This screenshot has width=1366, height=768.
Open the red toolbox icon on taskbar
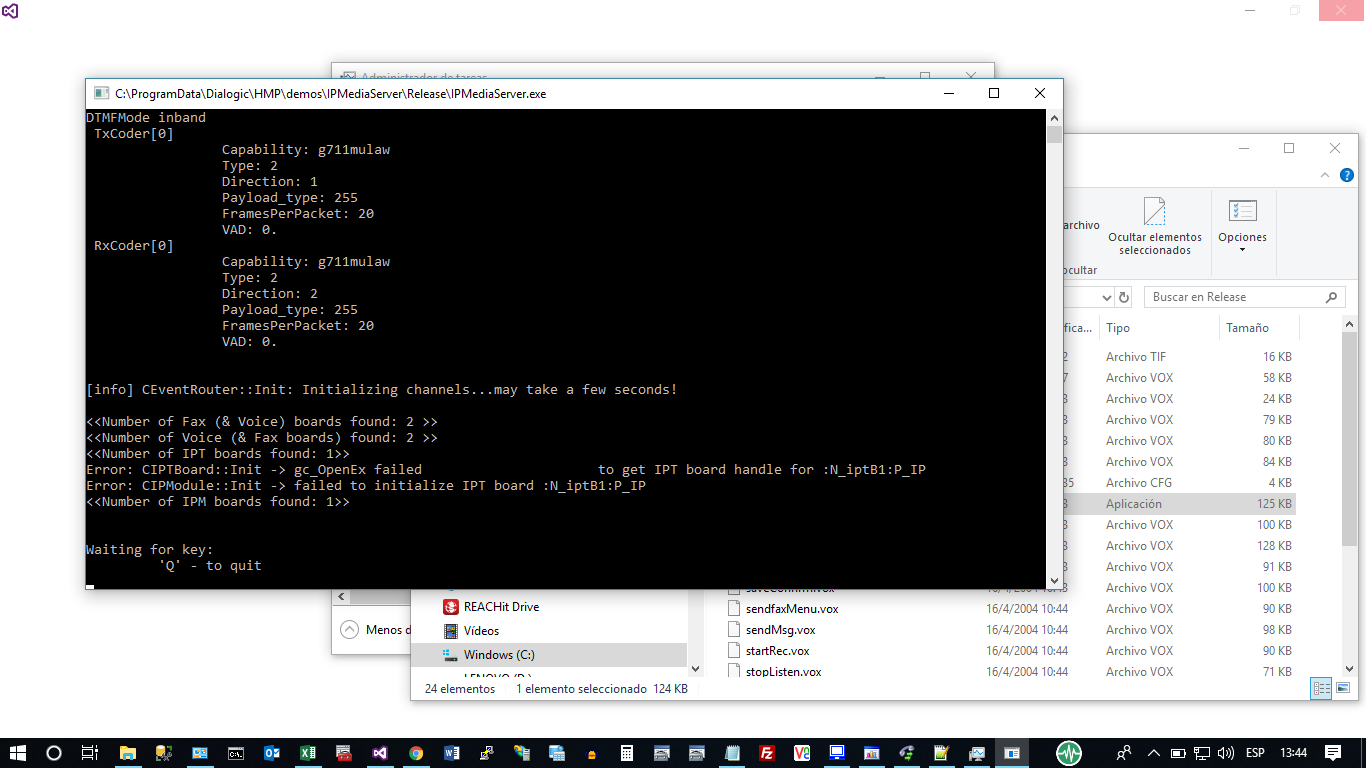pos(343,753)
